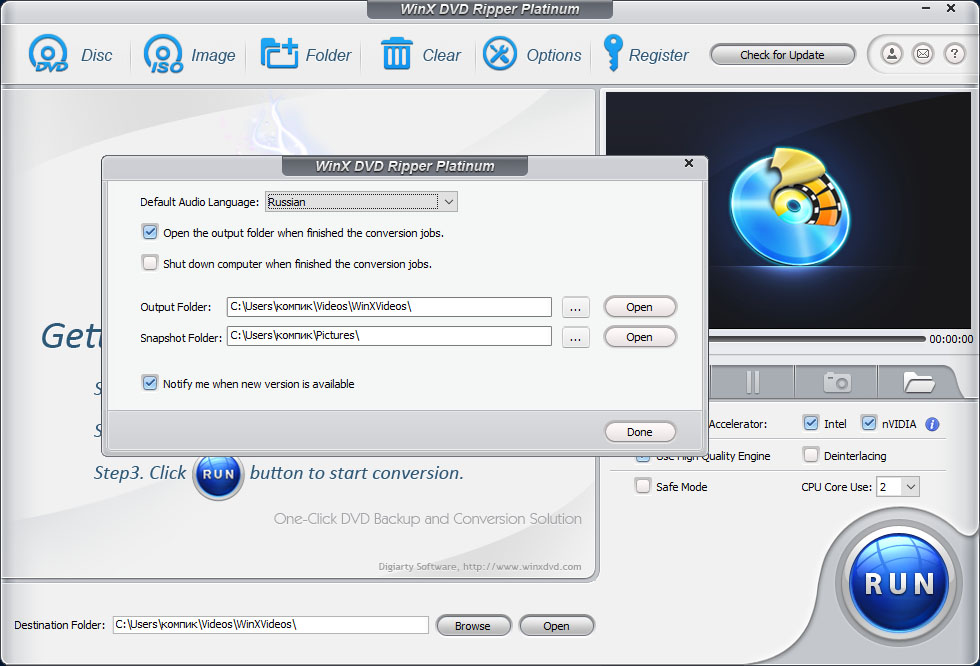Click the Clear trash can icon
This screenshot has height=666, width=980.
pyautogui.click(x=396, y=54)
